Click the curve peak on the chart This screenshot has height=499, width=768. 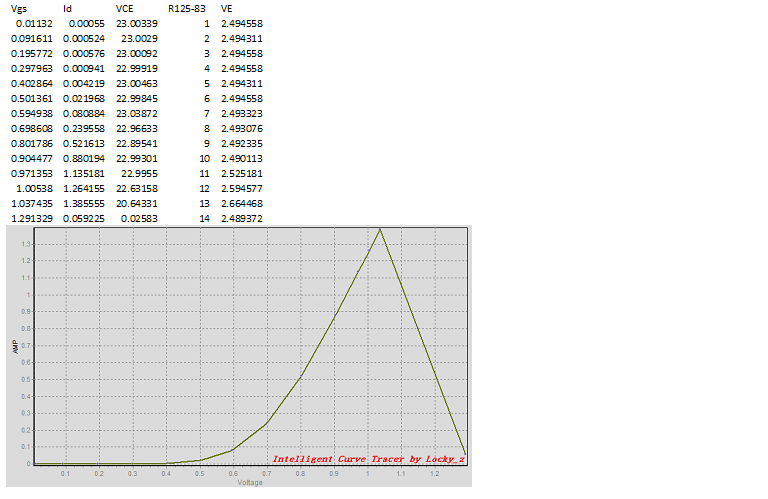380,229
